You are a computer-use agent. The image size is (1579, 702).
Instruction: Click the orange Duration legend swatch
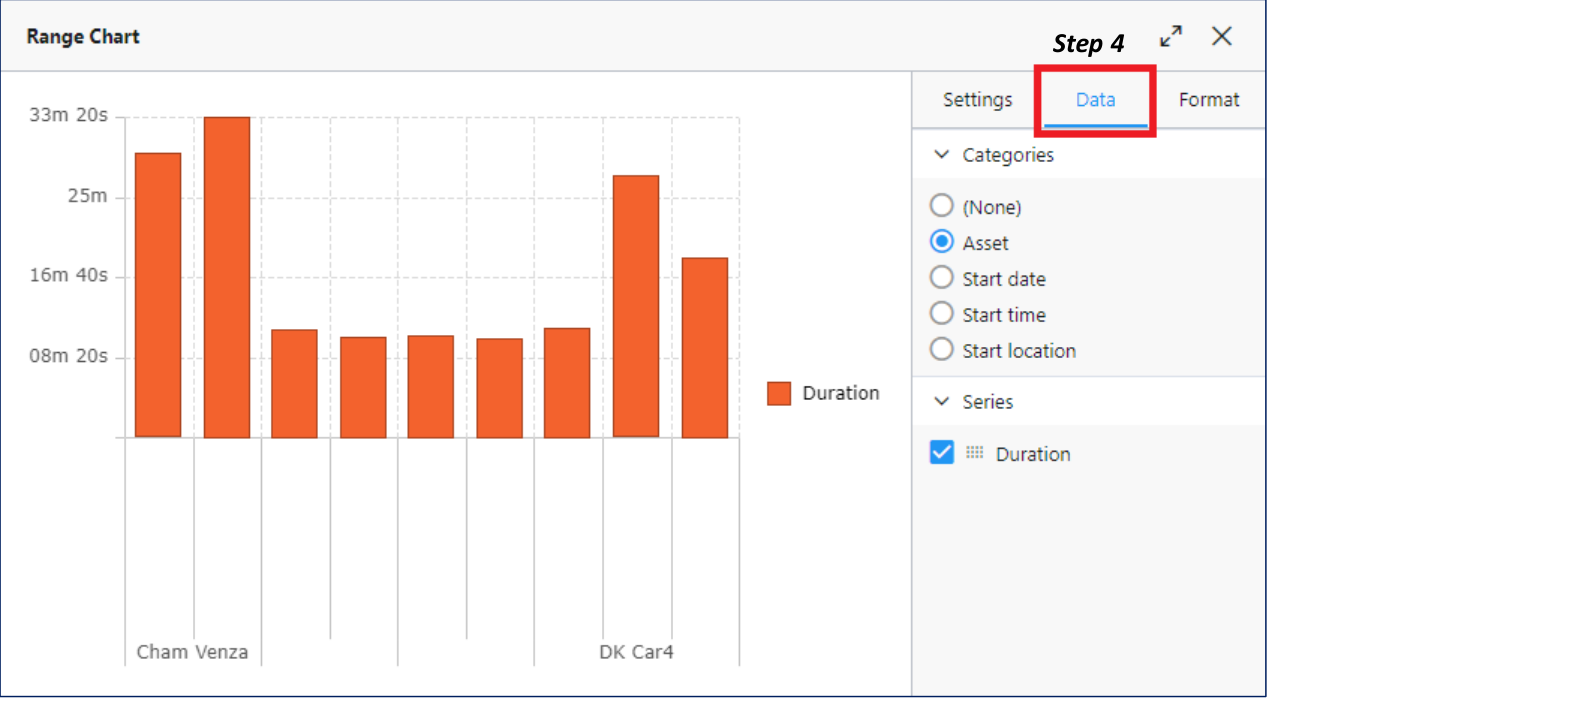click(x=778, y=393)
